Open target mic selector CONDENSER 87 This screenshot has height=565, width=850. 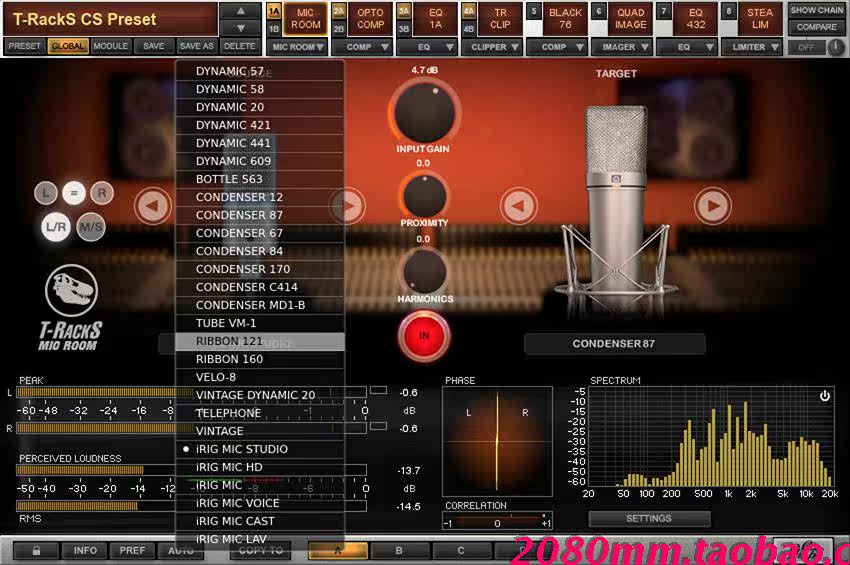click(x=615, y=344)
